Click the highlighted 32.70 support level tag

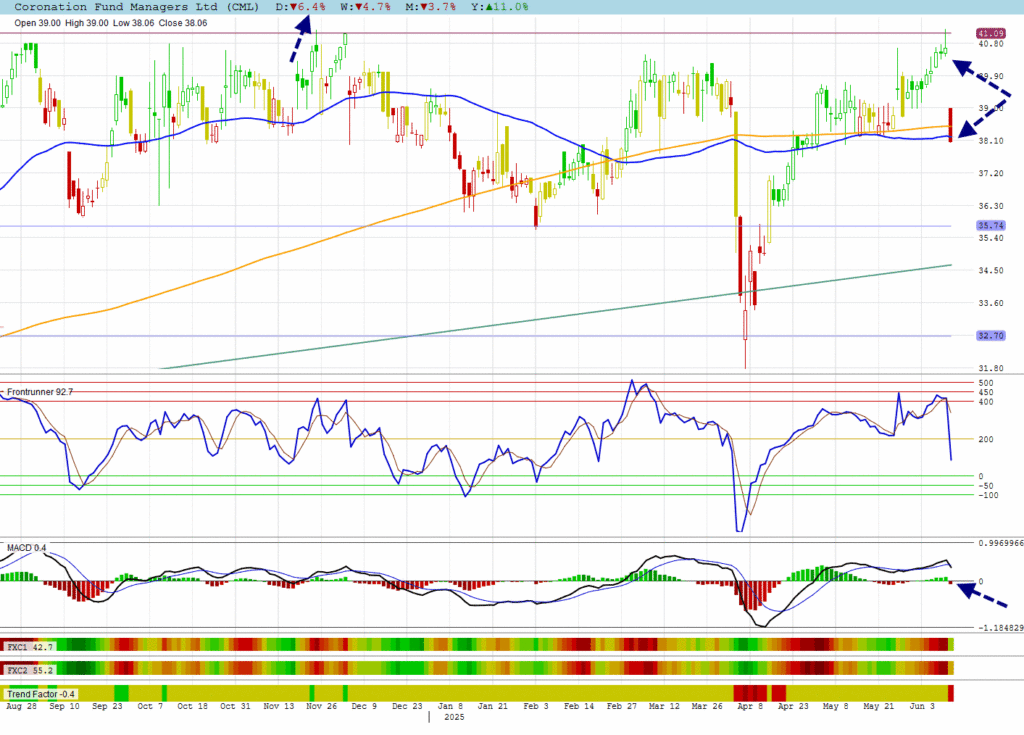[991, 336]
